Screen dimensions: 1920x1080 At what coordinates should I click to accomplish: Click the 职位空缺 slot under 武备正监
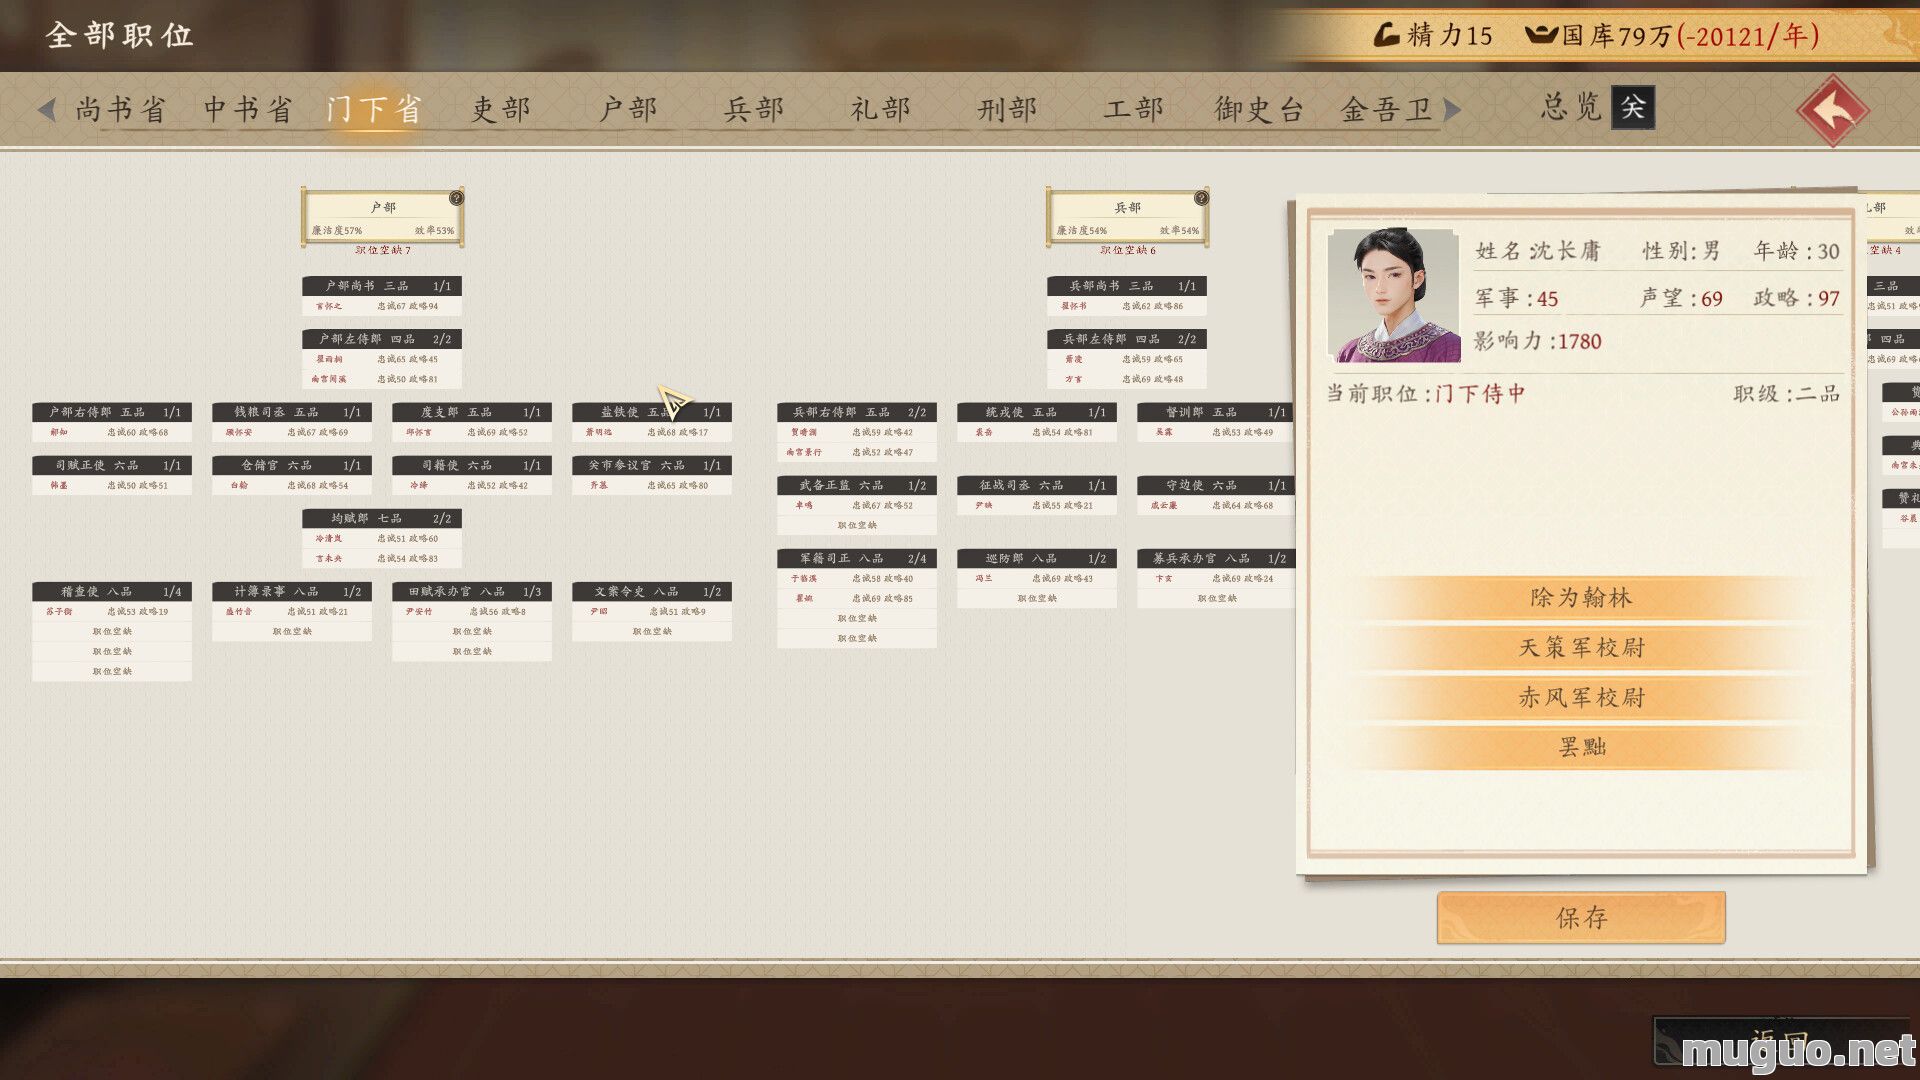pyautogui.click(x=857, y=525)
